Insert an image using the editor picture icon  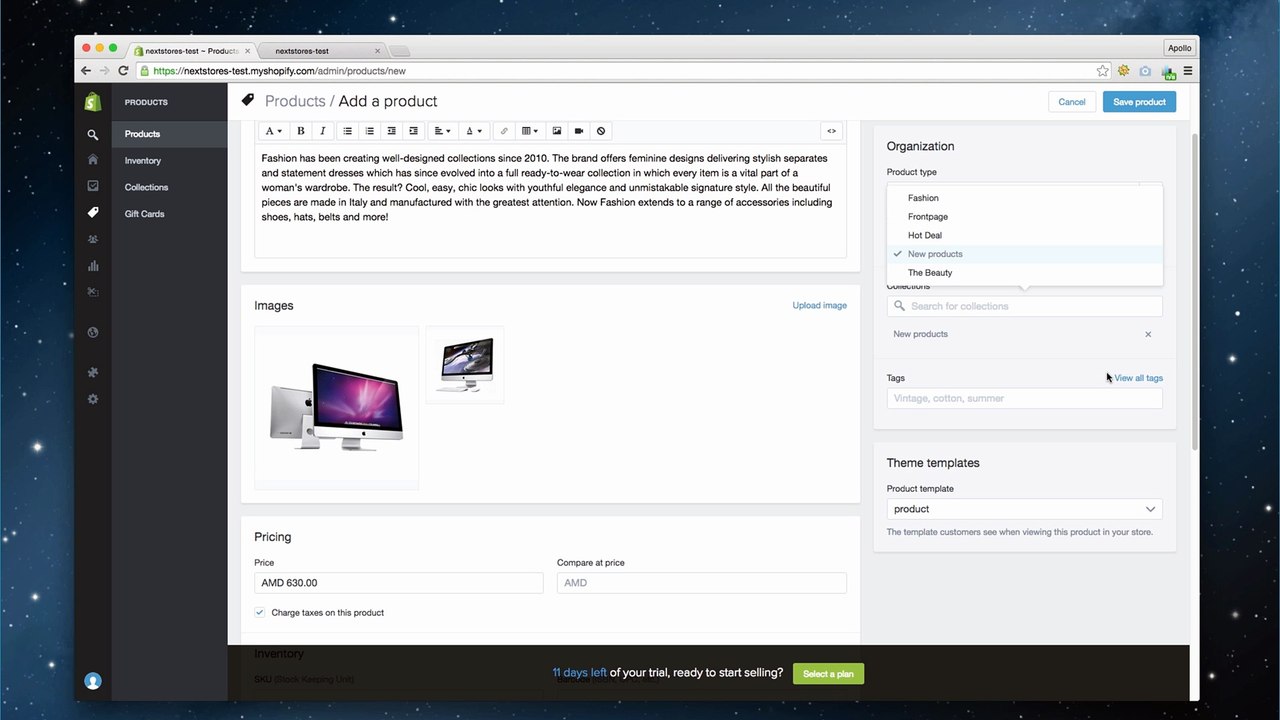[x=557, y=131]
